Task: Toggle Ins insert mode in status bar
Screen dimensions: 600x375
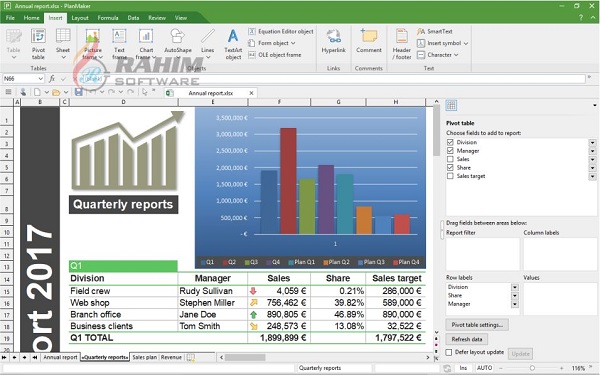Action: click(463, 368)
